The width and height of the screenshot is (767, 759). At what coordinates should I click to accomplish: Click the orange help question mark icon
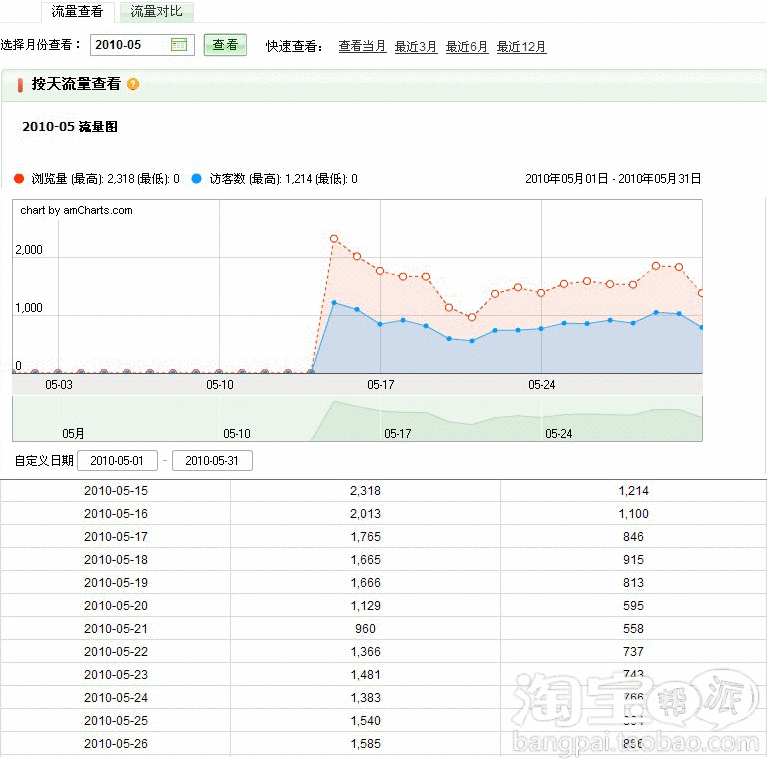(133, 84)
